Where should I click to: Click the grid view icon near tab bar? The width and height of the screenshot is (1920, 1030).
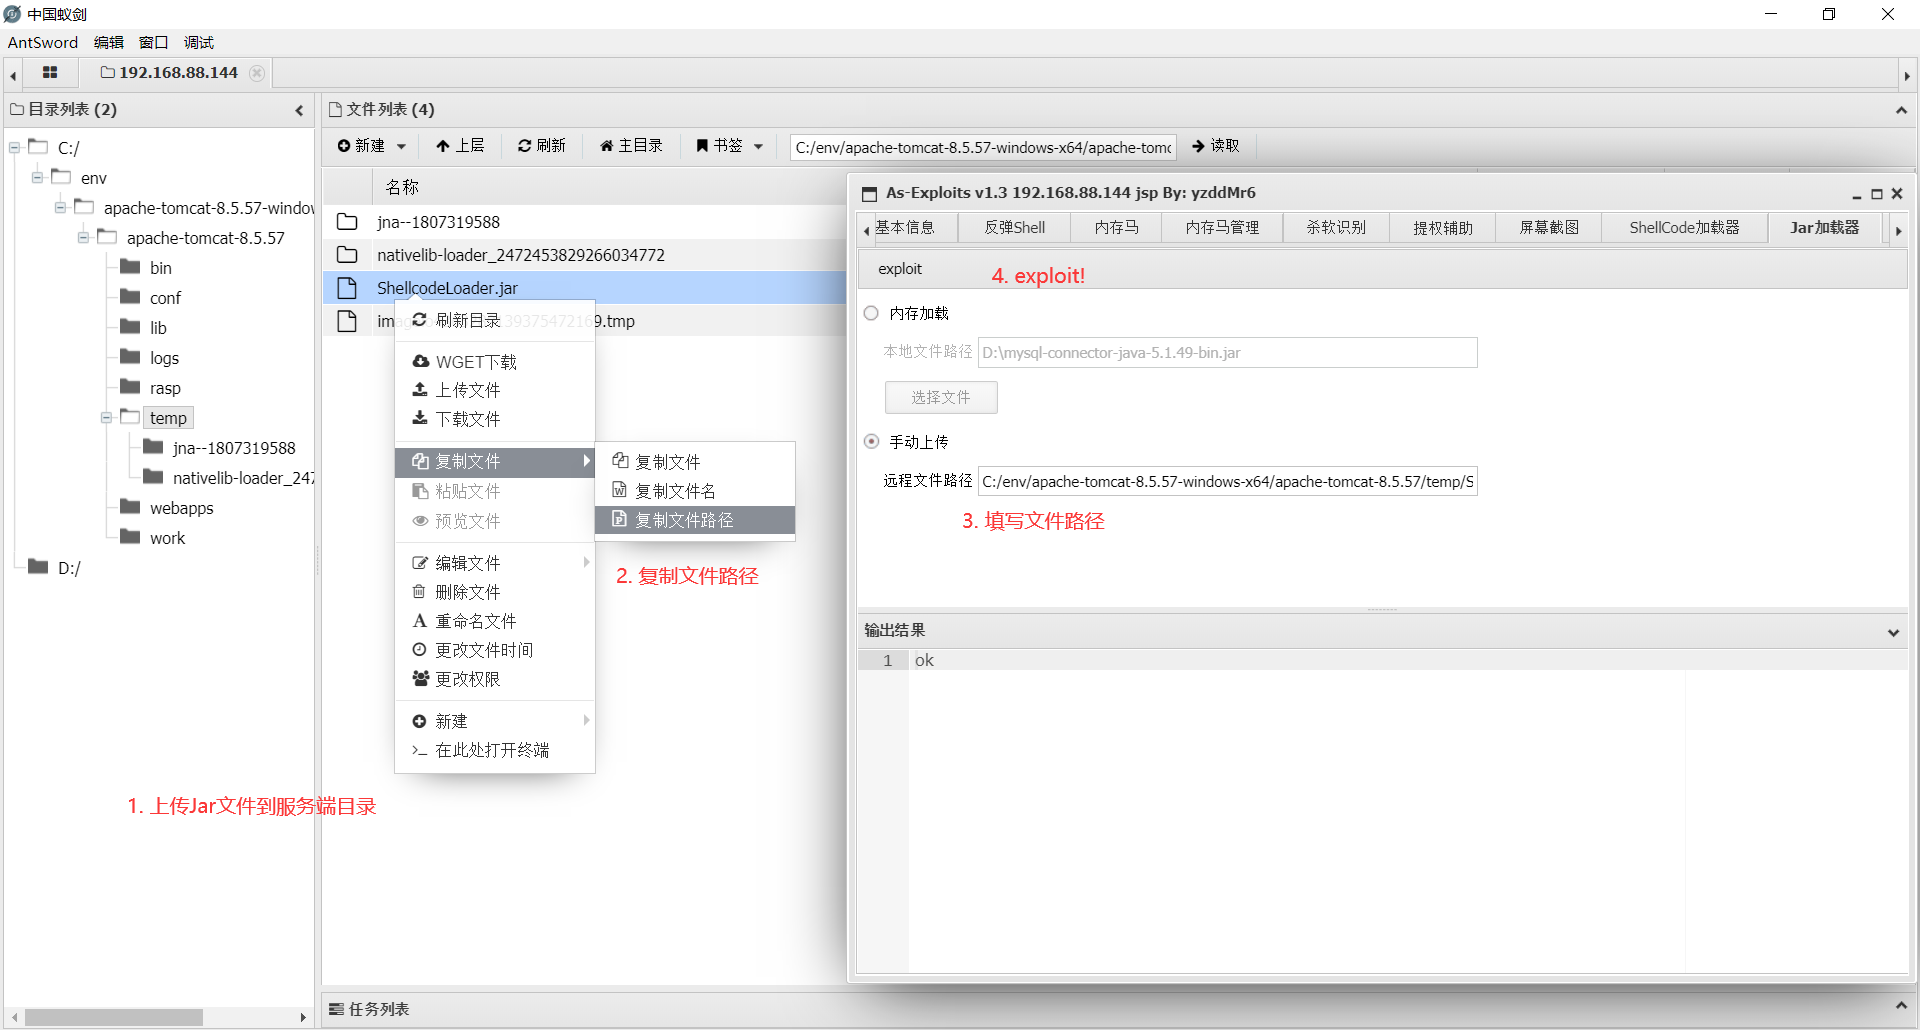(50, 73)
